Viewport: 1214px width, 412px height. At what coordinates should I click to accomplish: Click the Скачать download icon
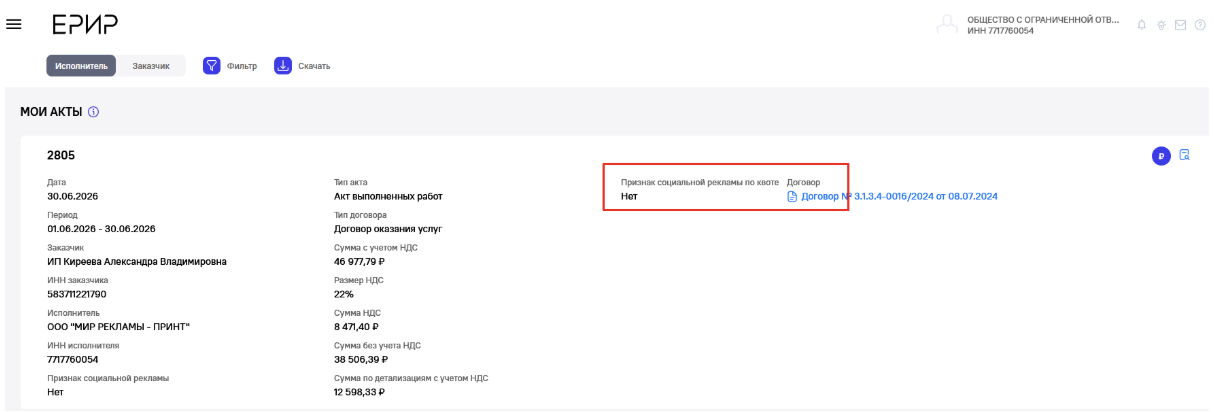283,66
